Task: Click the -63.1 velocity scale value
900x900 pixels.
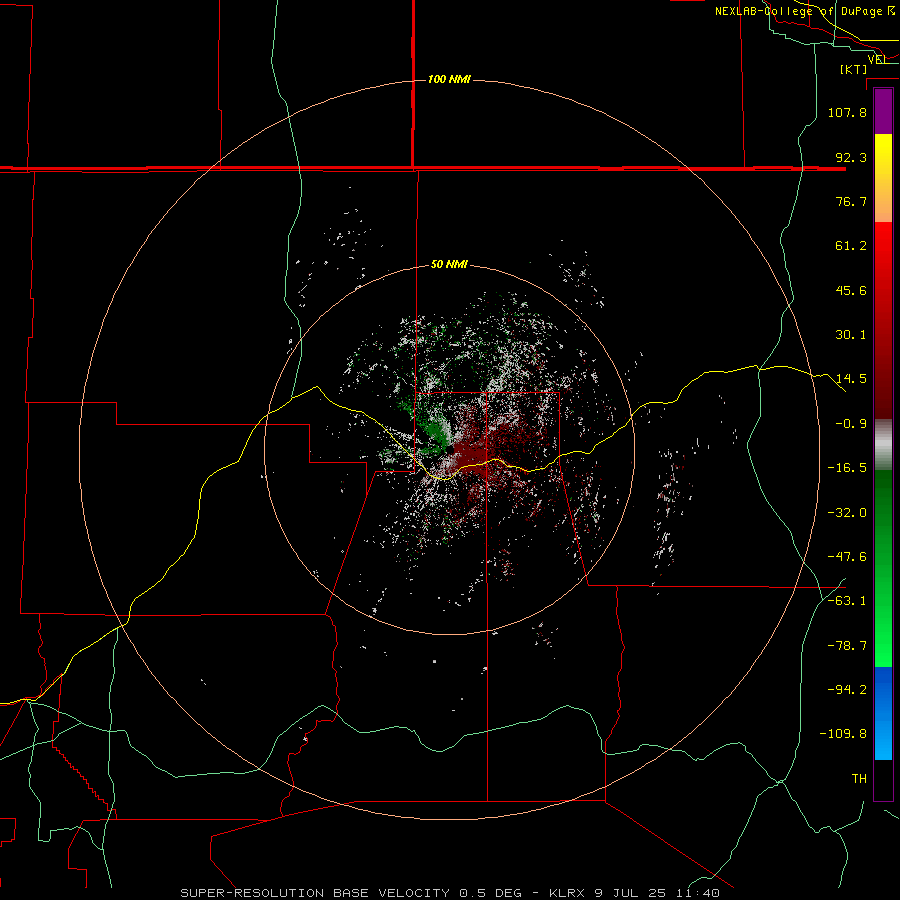Action: click(x=847, y=601)
